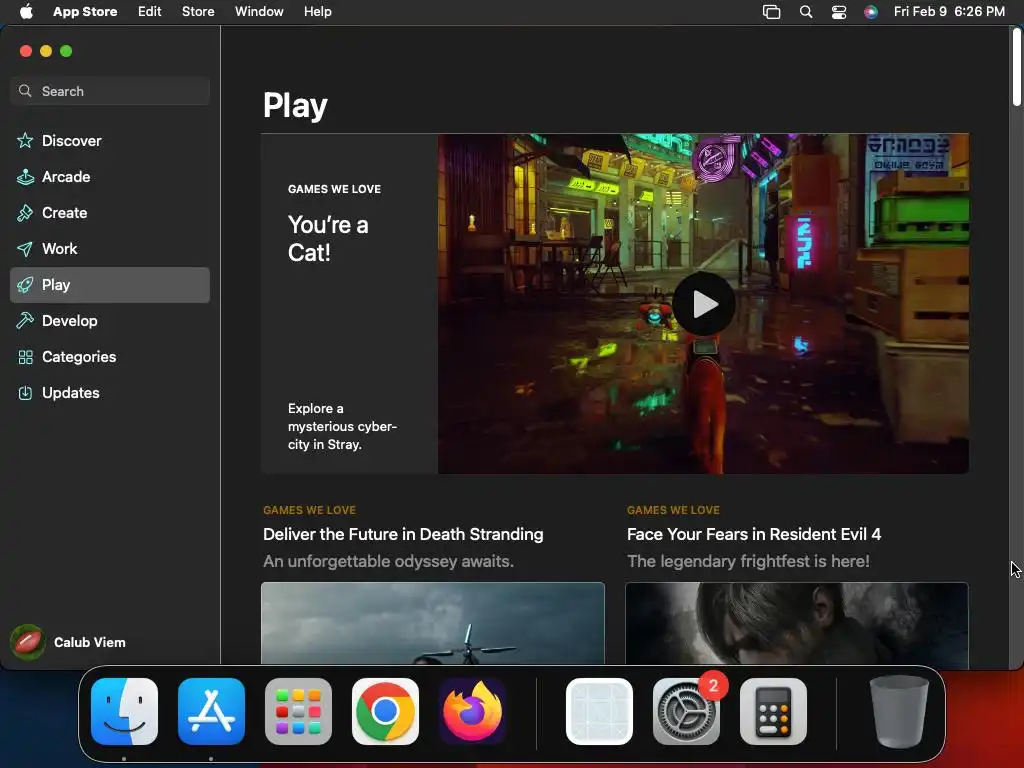Screen dimensions: 1024x768
Task: Open Control Center in the menu bar
Action: pos(839,12)
